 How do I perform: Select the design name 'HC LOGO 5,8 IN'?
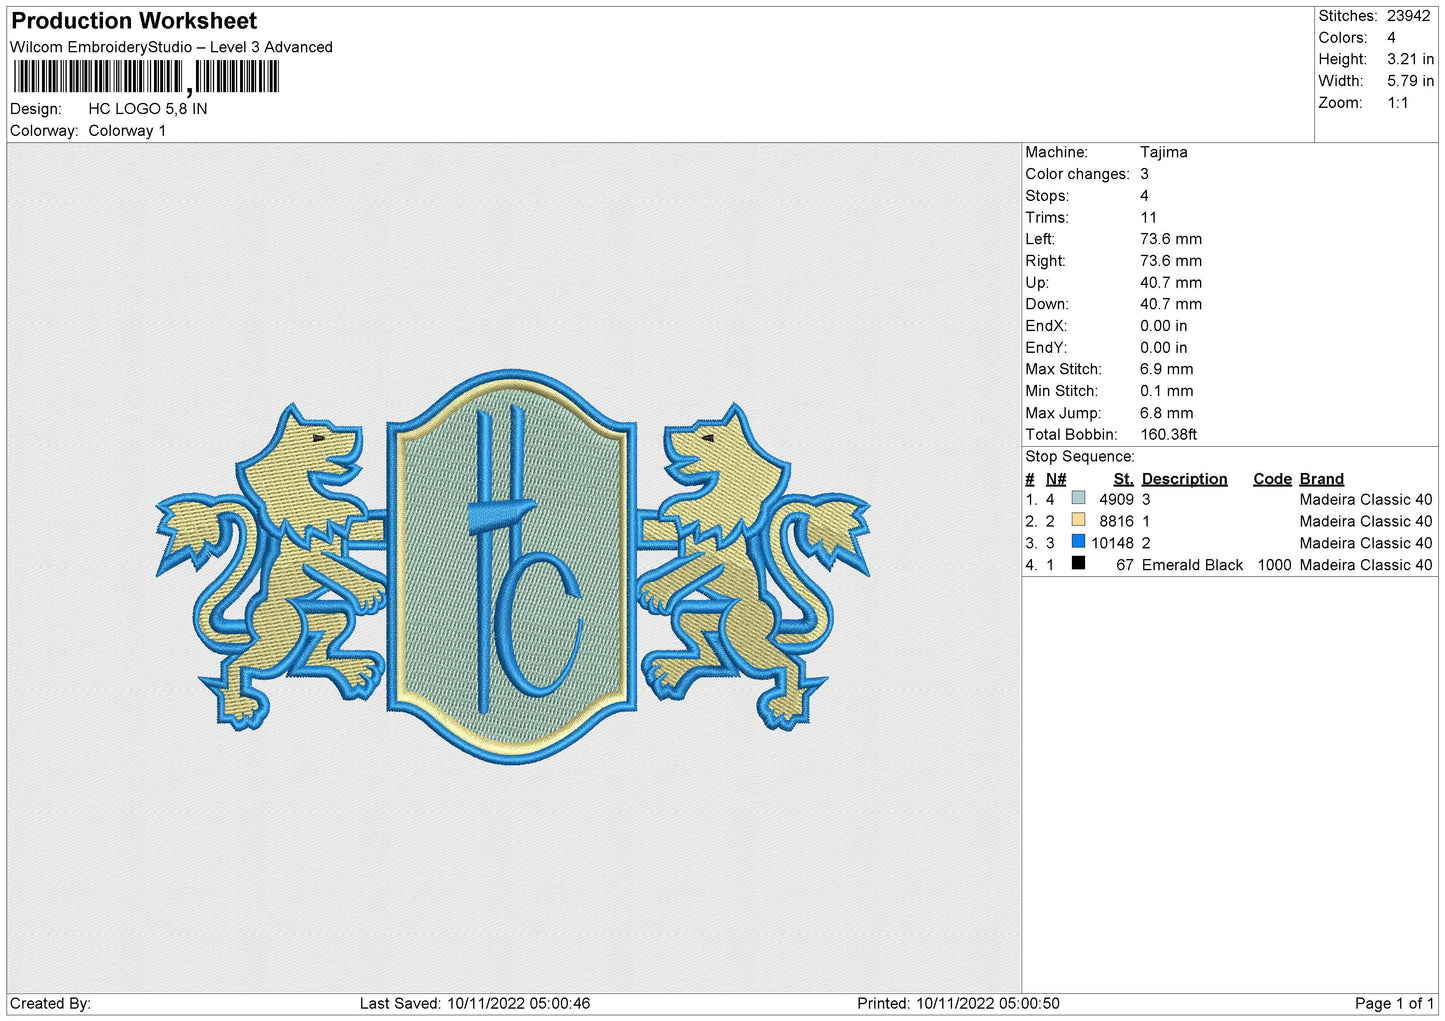click(148, 109)
